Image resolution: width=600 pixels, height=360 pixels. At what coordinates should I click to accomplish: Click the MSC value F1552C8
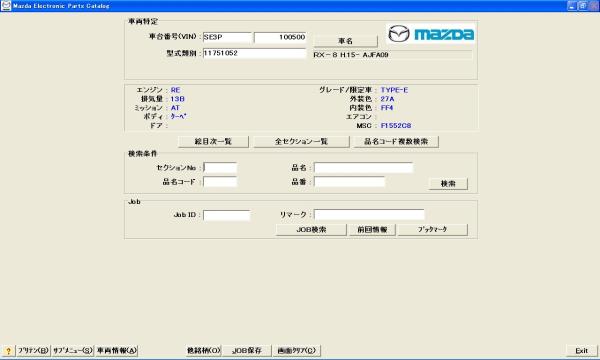tap(396, 125)
